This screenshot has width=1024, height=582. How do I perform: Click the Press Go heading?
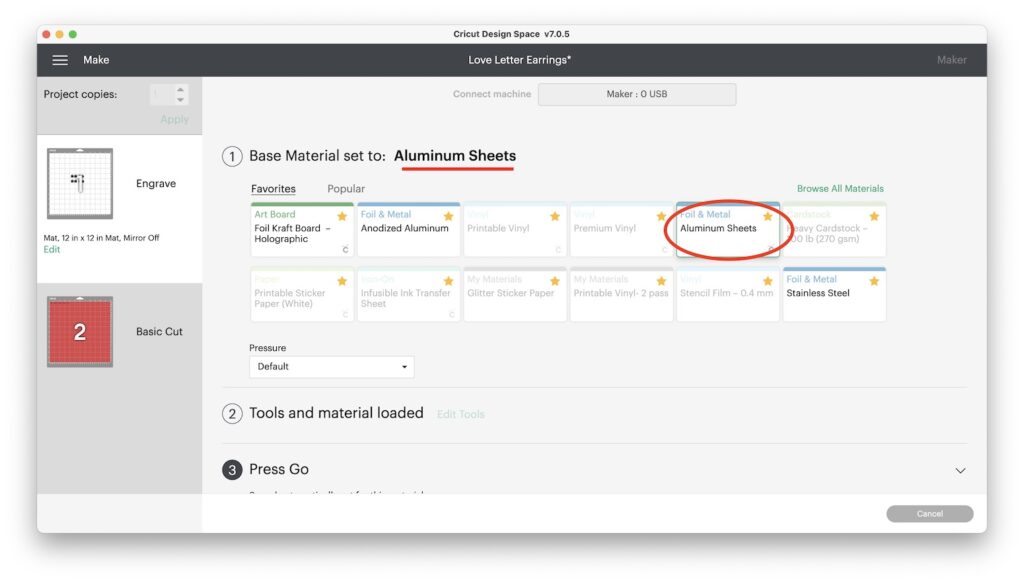pyautogui.click(x=279, y=470)
